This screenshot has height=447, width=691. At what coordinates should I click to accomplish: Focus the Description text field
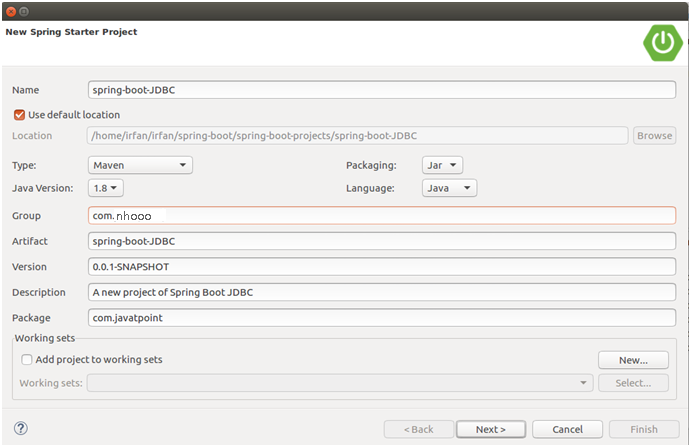tap(382, 292)
